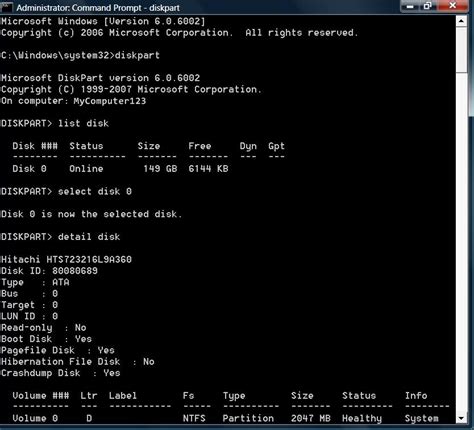Click 'Disk 0 is now the selected disk.'
The height and width of the screenshot is (430, 474).
click(x=92, y=214)
